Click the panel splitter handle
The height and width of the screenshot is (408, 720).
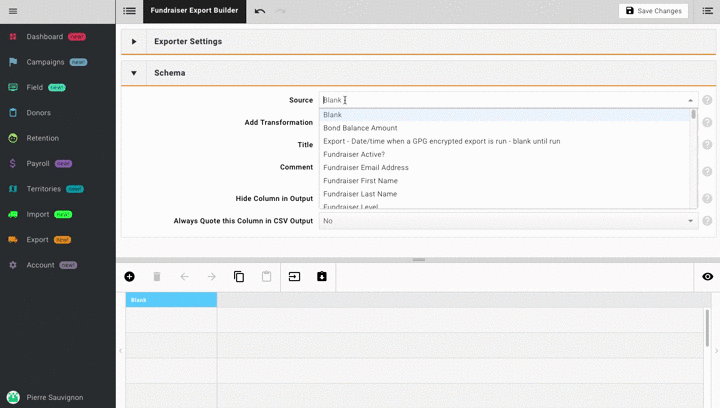click(x=418, y=260)
